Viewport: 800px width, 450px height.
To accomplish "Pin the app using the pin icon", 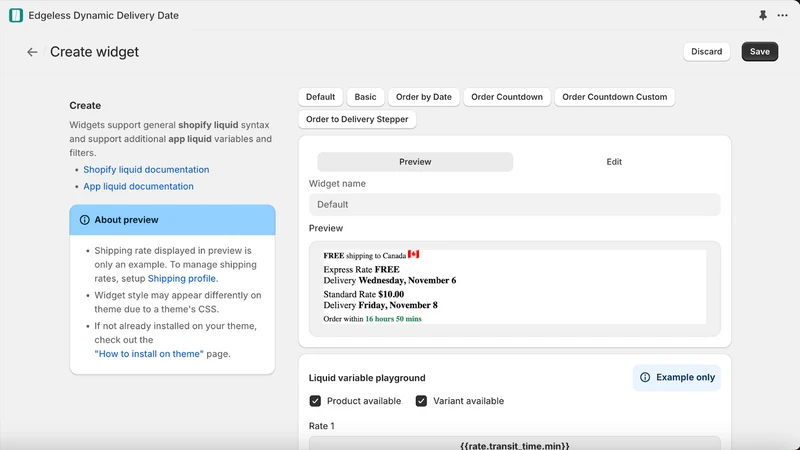I will click(x=763, y=15).
